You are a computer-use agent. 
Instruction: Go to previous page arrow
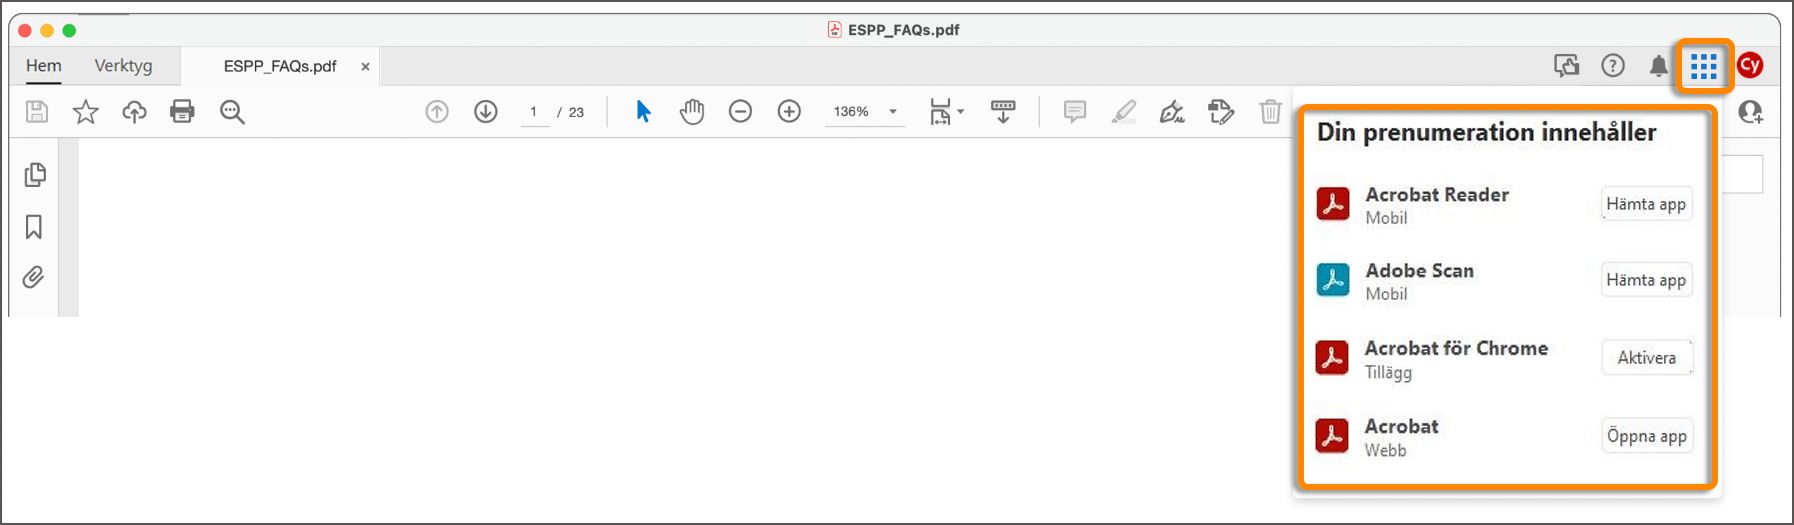(437, 112)
